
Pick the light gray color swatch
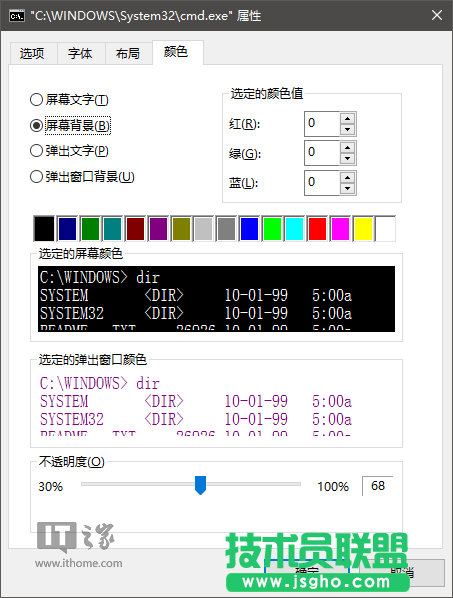204,228
